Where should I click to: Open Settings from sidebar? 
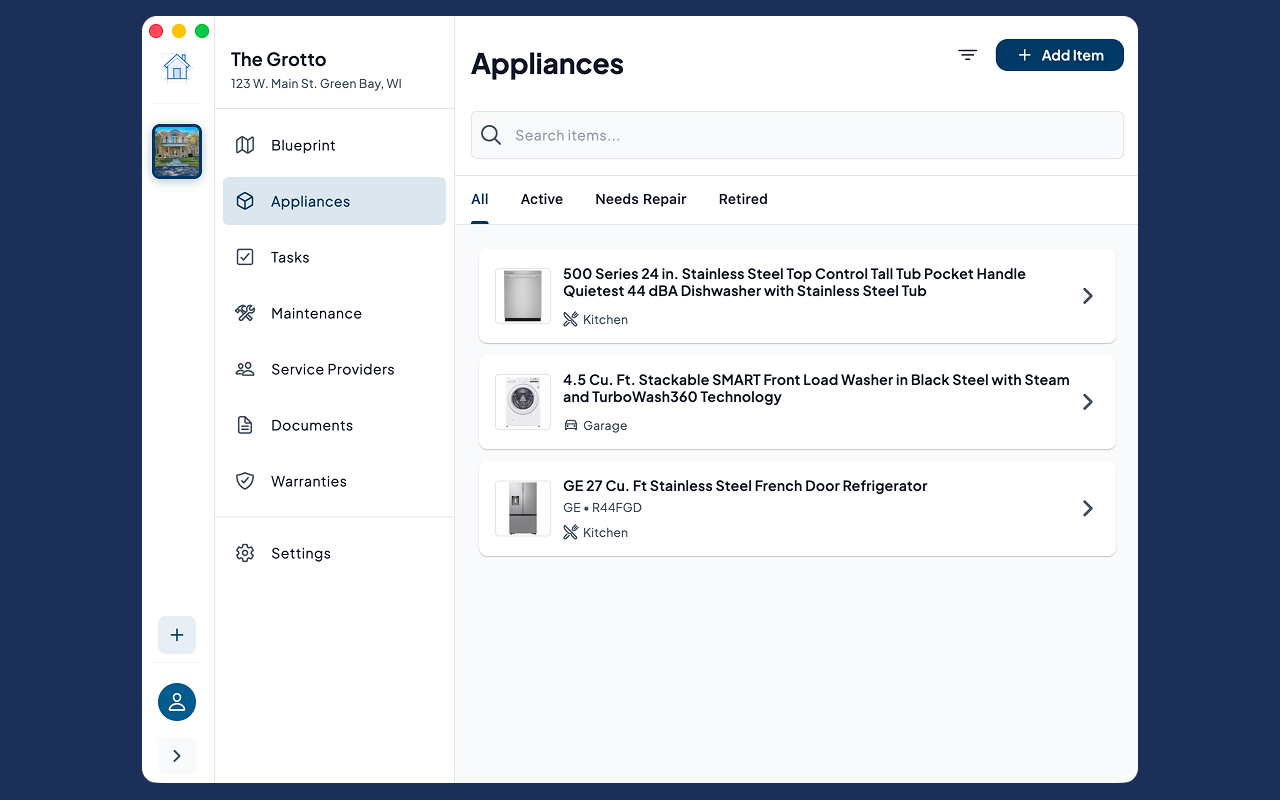pyautogui.click(x=334, y=553)
